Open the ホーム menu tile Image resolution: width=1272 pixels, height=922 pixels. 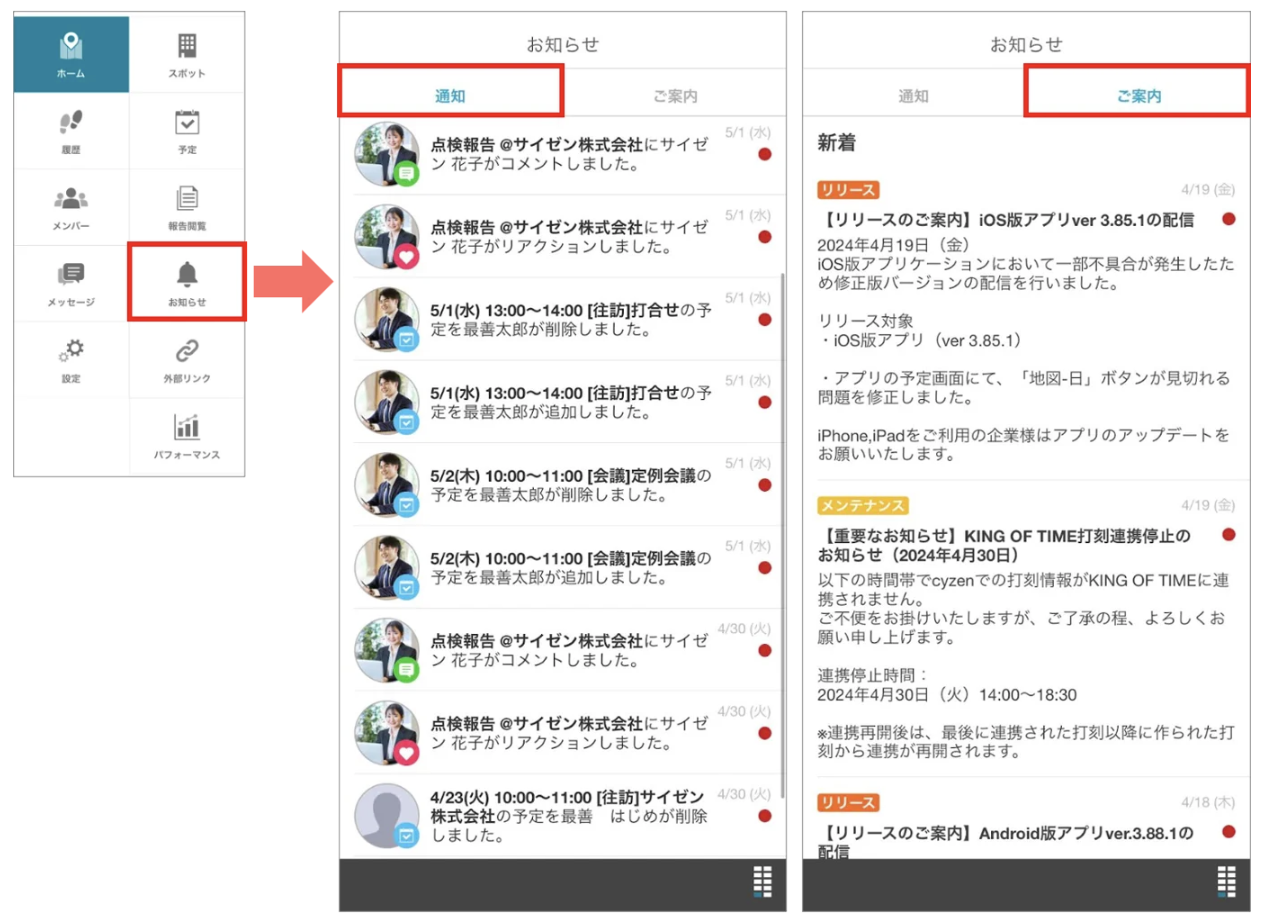71,54
